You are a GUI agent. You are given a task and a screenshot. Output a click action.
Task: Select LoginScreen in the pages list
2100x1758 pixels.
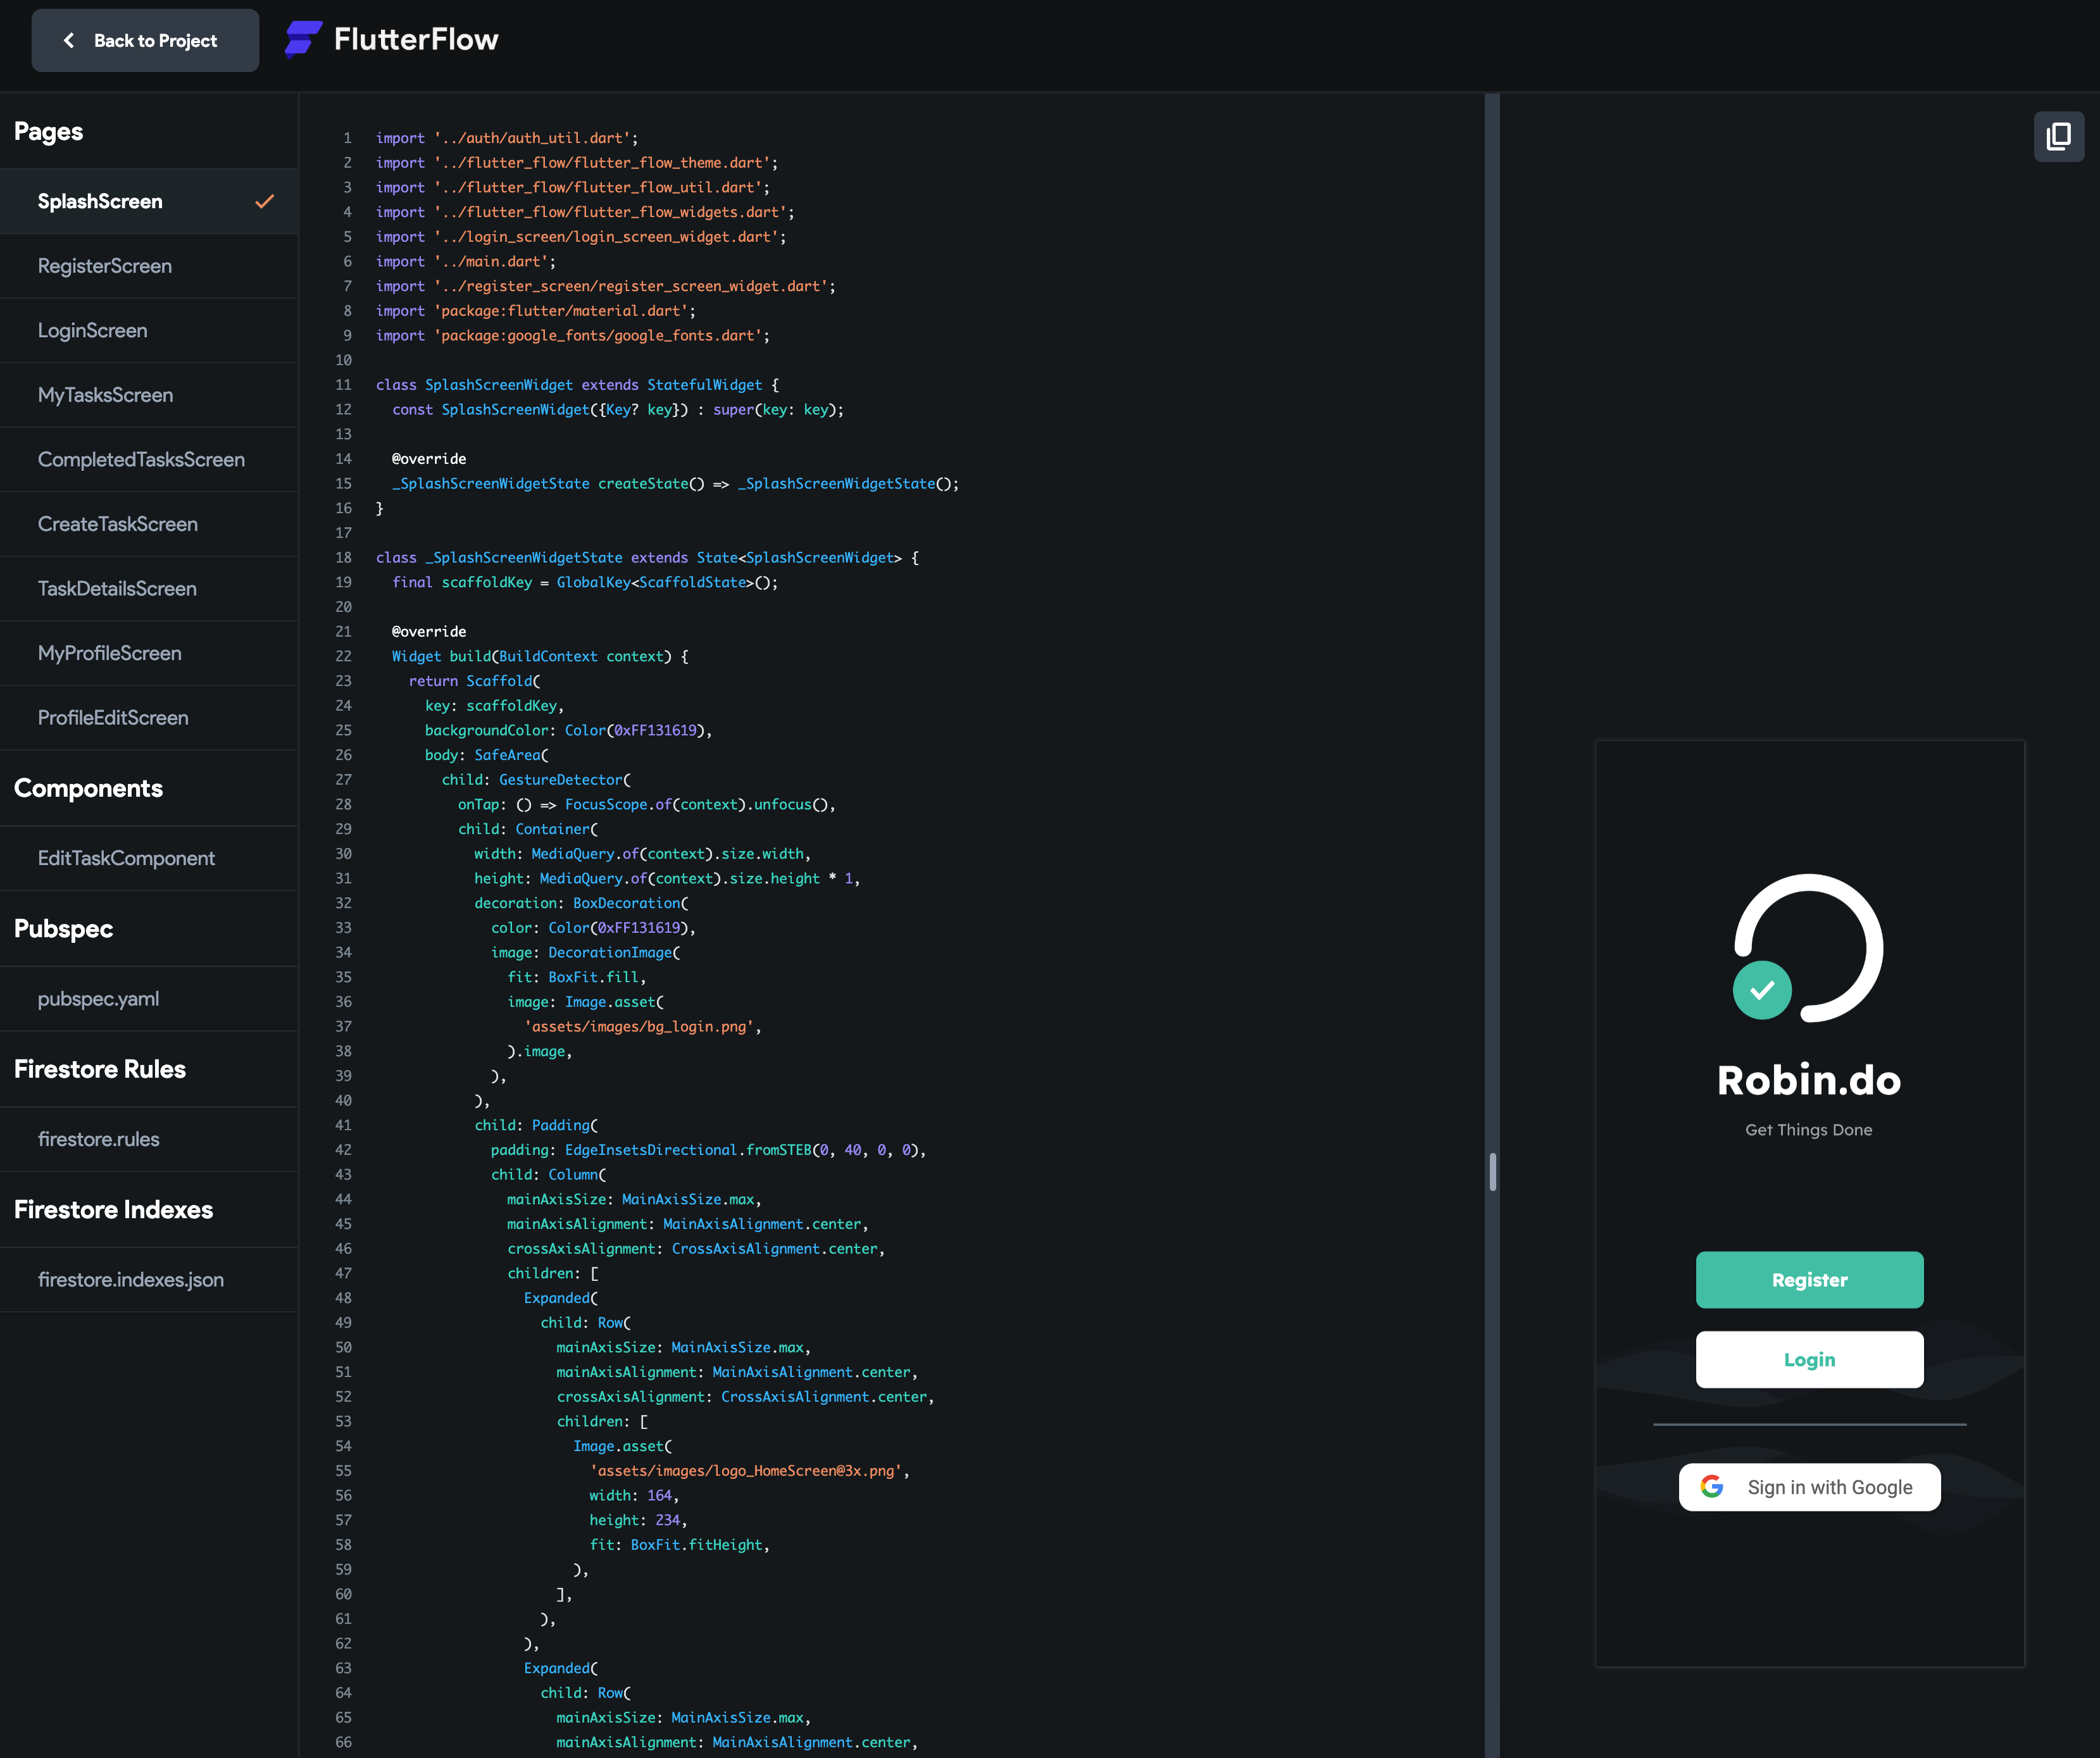tap(93, 330)
